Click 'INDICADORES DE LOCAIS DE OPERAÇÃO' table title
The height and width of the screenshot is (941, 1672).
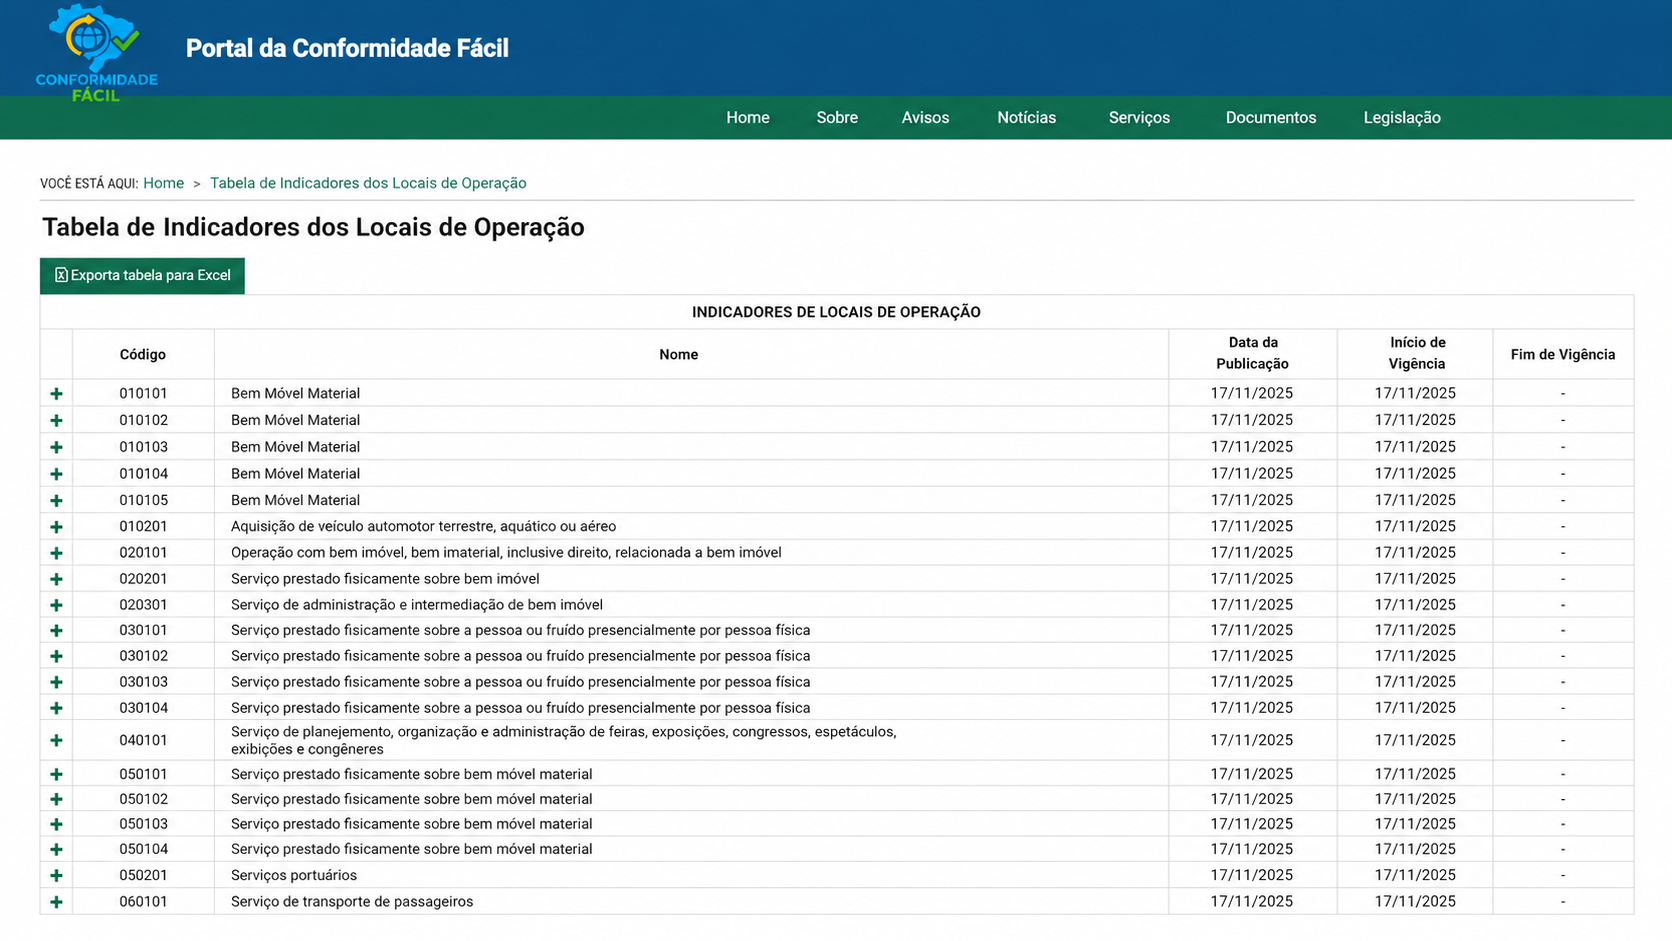[x=836, y=312]
